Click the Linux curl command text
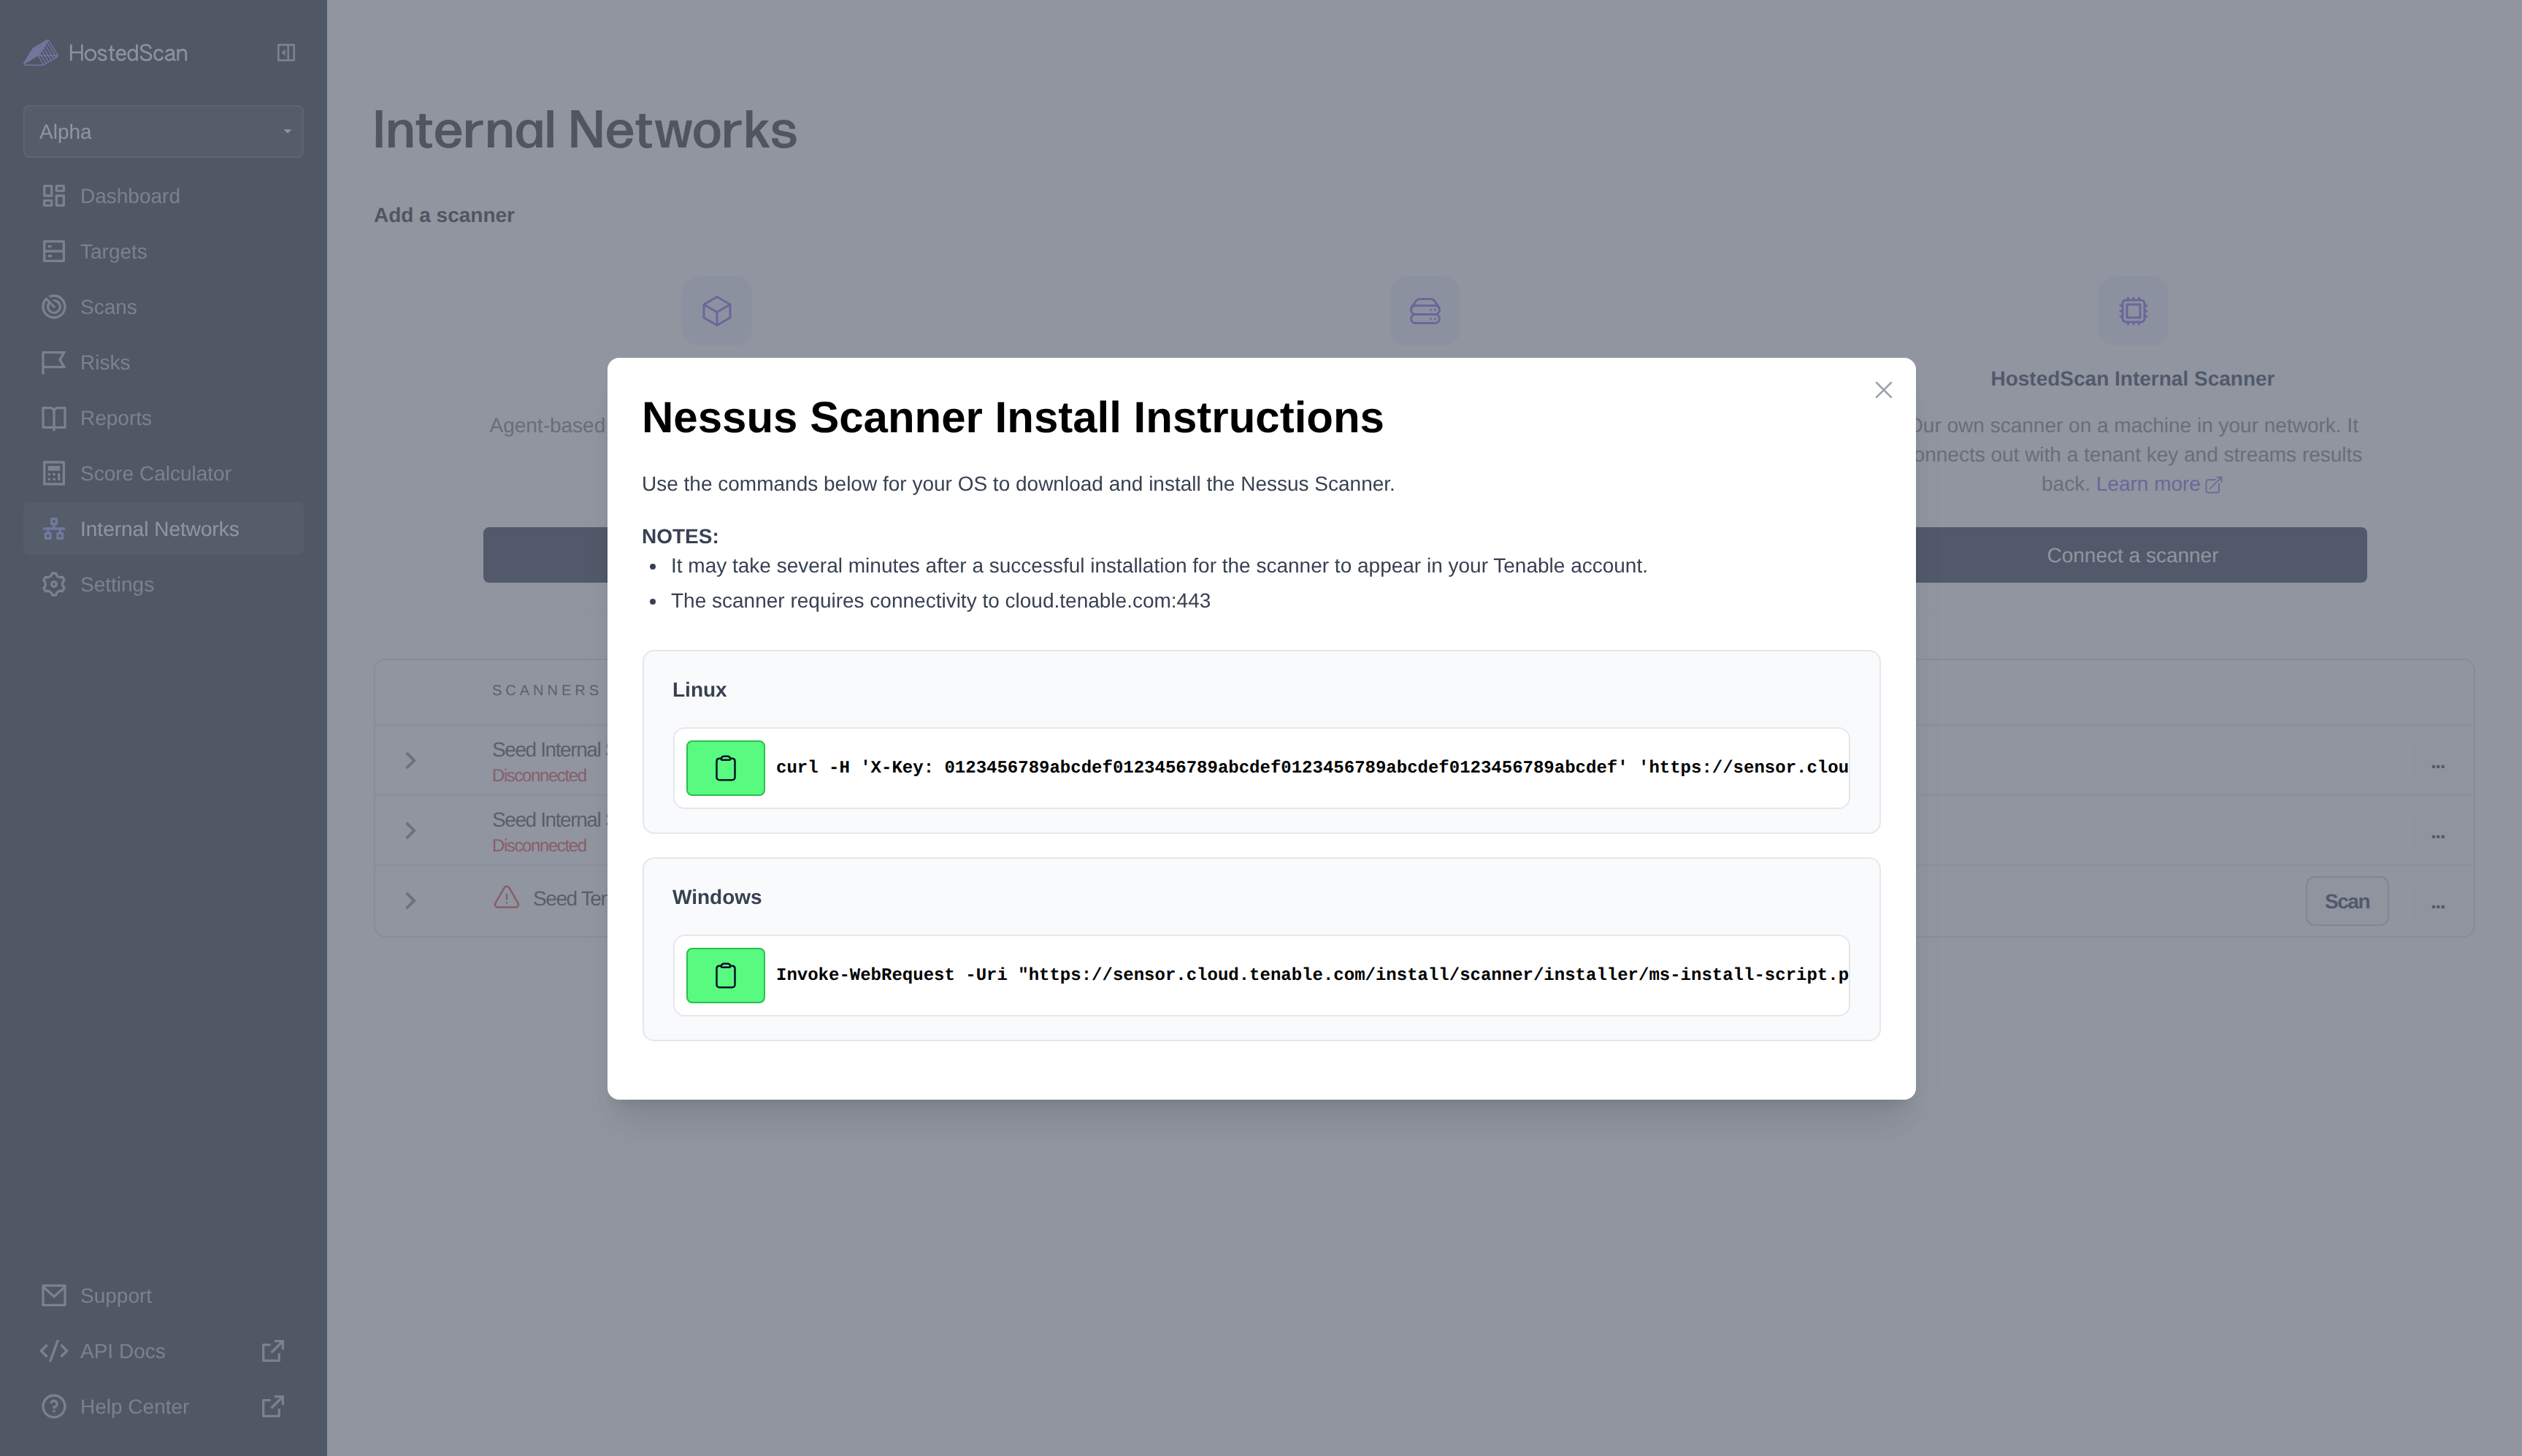 pos(1311,768)
